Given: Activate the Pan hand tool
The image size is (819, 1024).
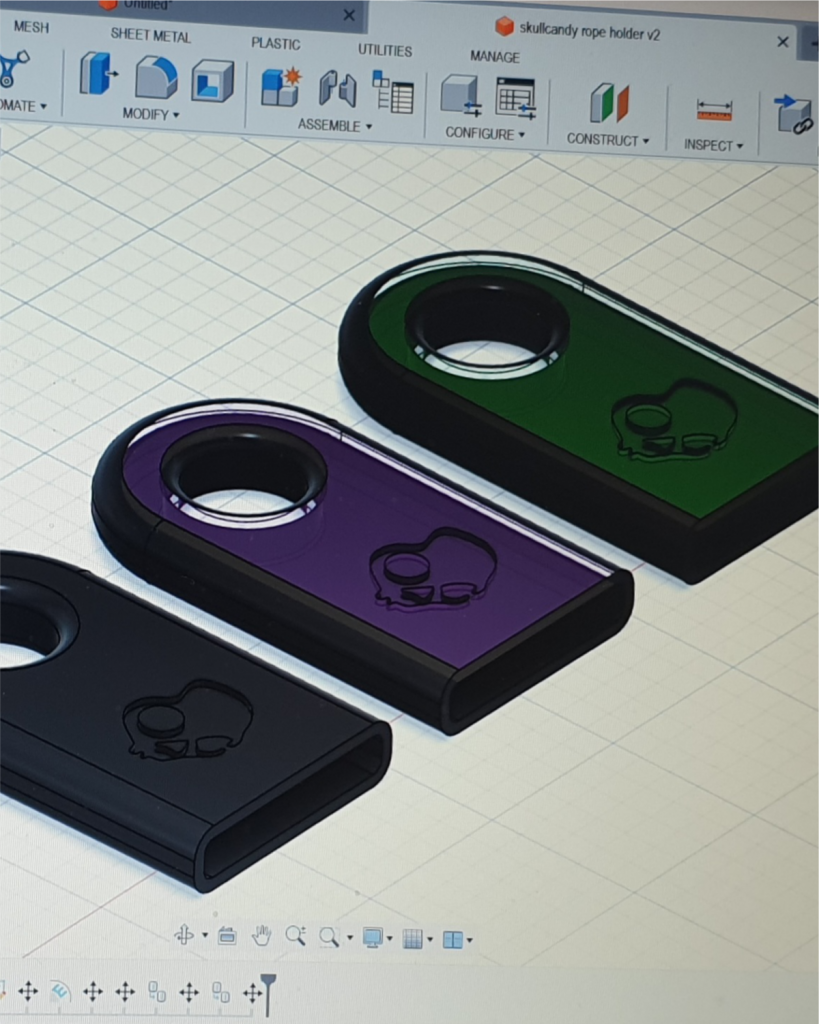Looking at the screenshot, I should click(261, 936).
